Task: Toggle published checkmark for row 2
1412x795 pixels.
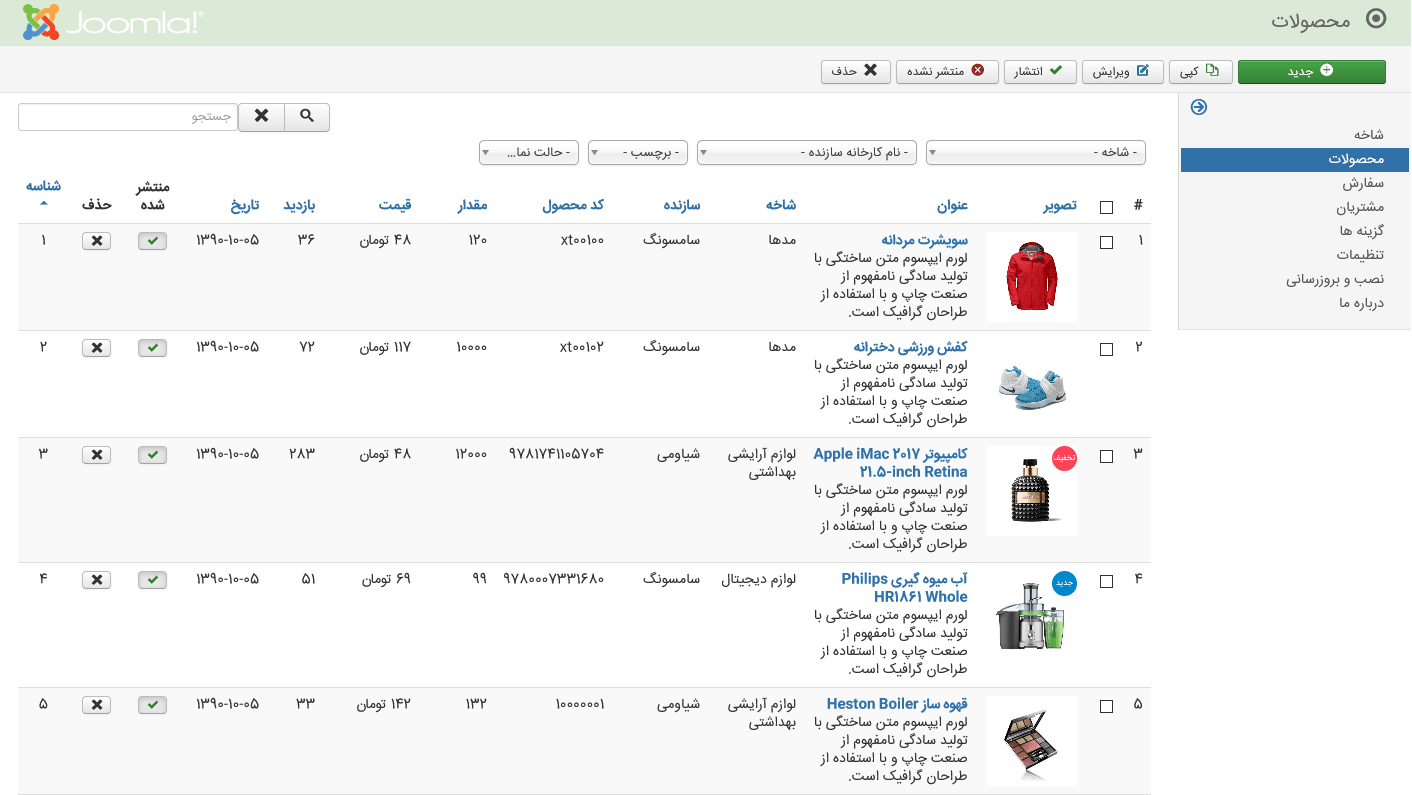Action: (x=152, y=348)
